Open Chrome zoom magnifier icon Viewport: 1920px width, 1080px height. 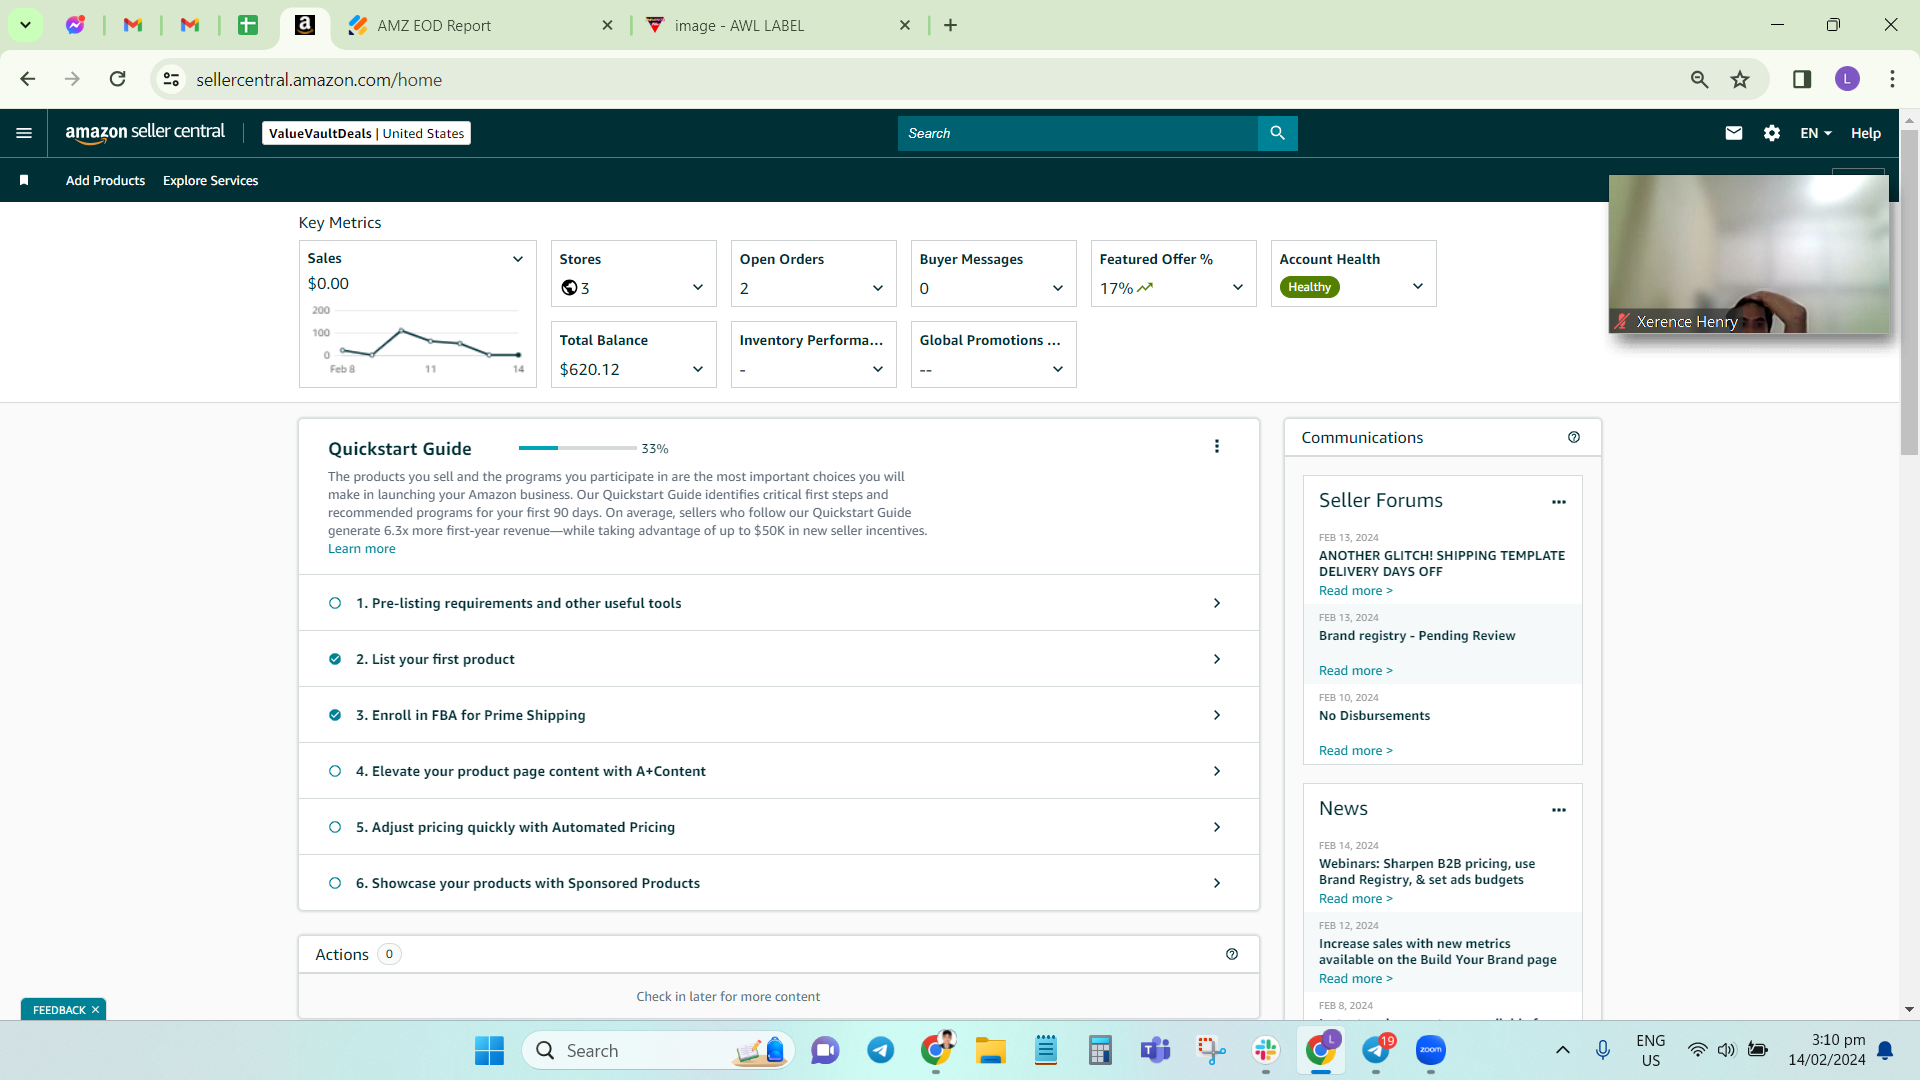point(1699,79)
